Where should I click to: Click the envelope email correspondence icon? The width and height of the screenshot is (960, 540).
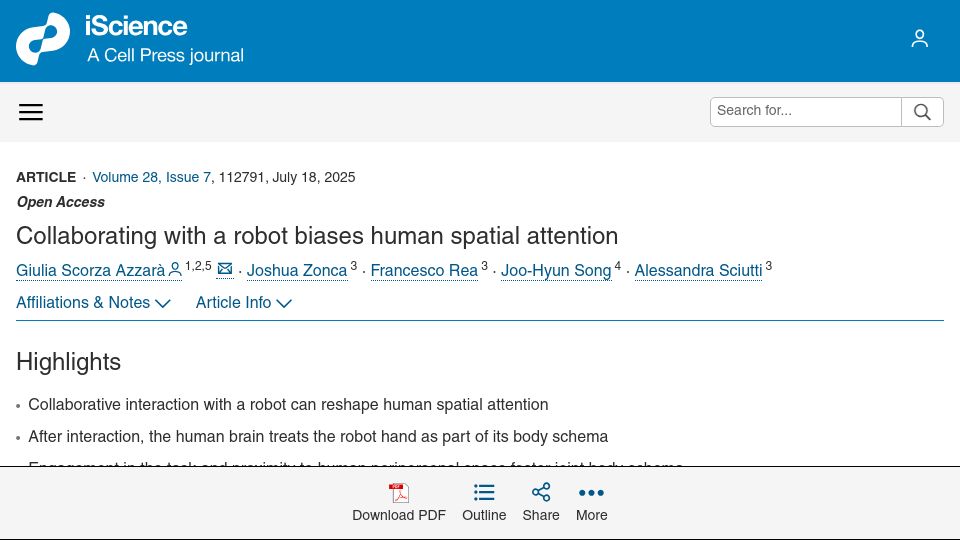click(225, 269)
